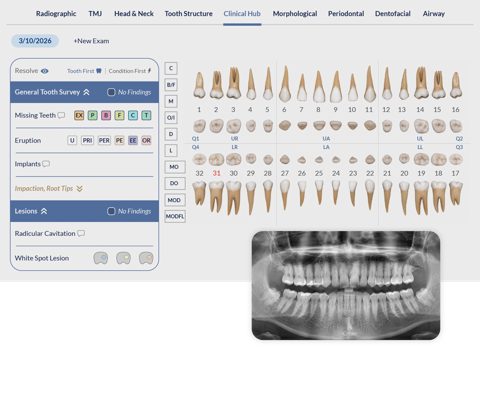Select the Tooth Structure tab

click(x=188, y=14)
